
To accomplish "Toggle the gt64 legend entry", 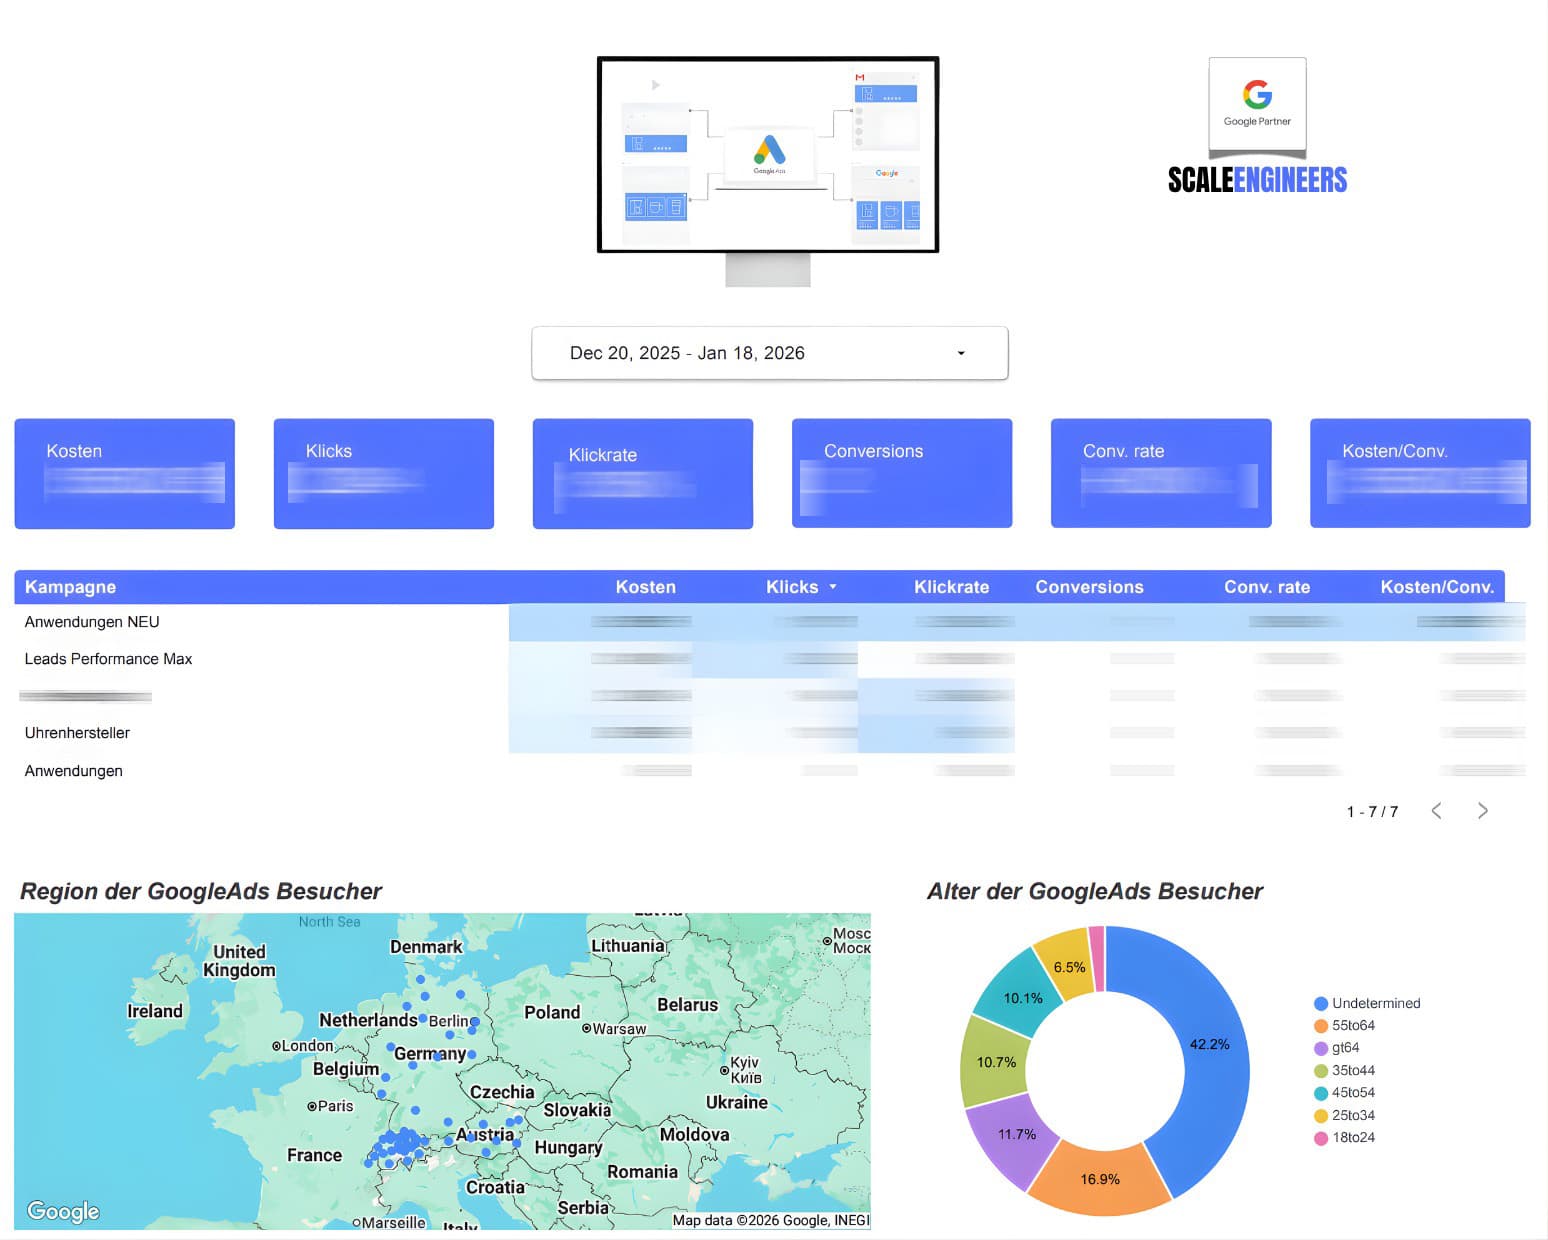I will click(x=1345, y=1048).
